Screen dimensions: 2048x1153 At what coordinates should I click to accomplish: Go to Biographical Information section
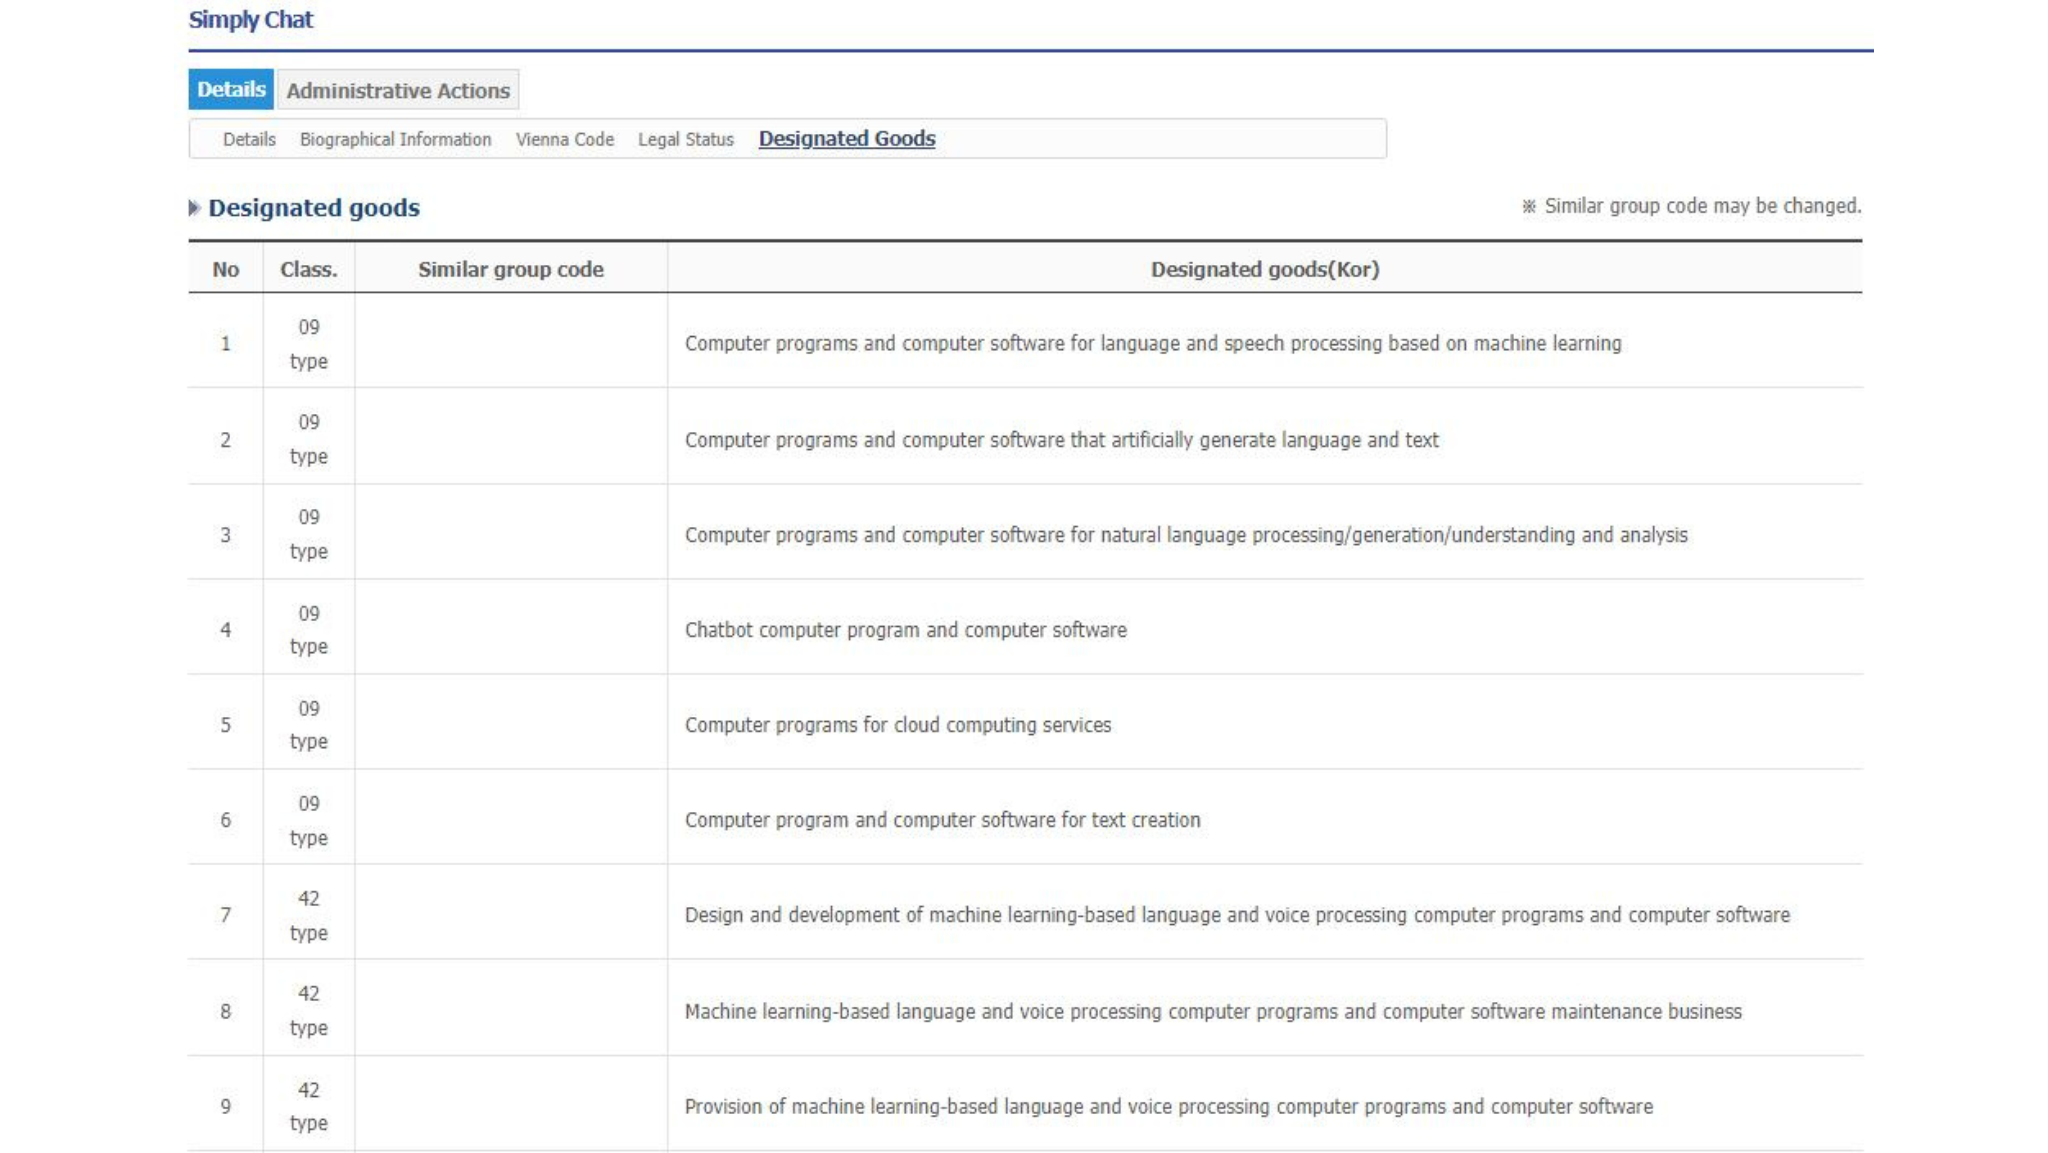click(395, 139)
